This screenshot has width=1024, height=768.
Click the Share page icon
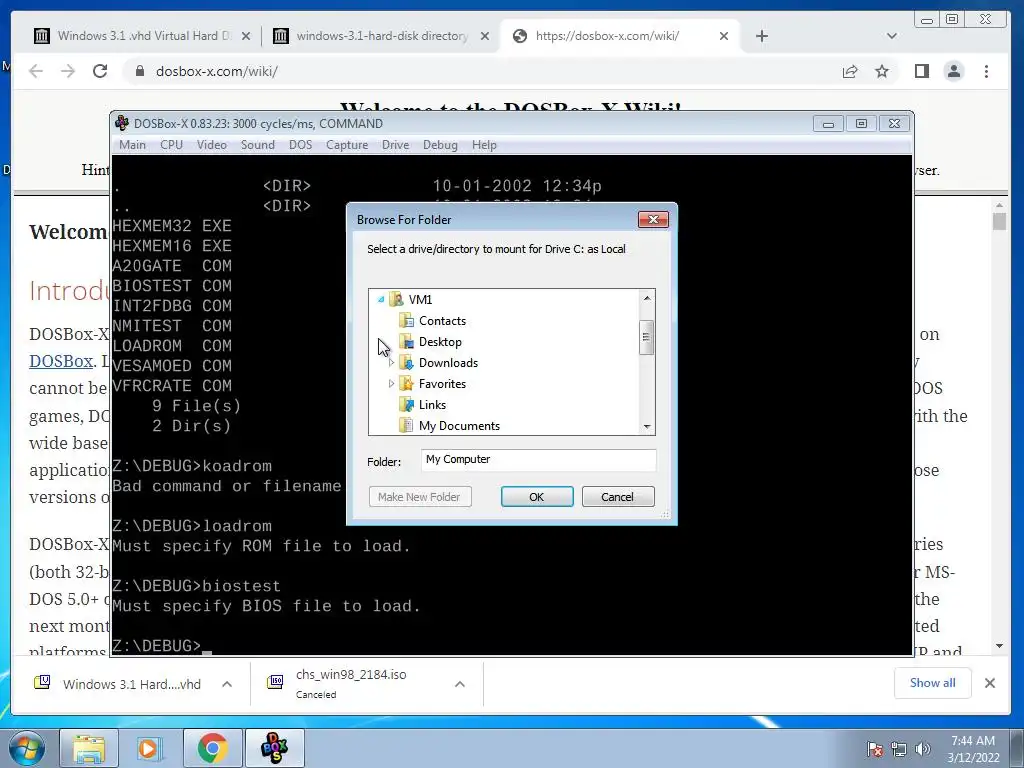click(850, 71)
